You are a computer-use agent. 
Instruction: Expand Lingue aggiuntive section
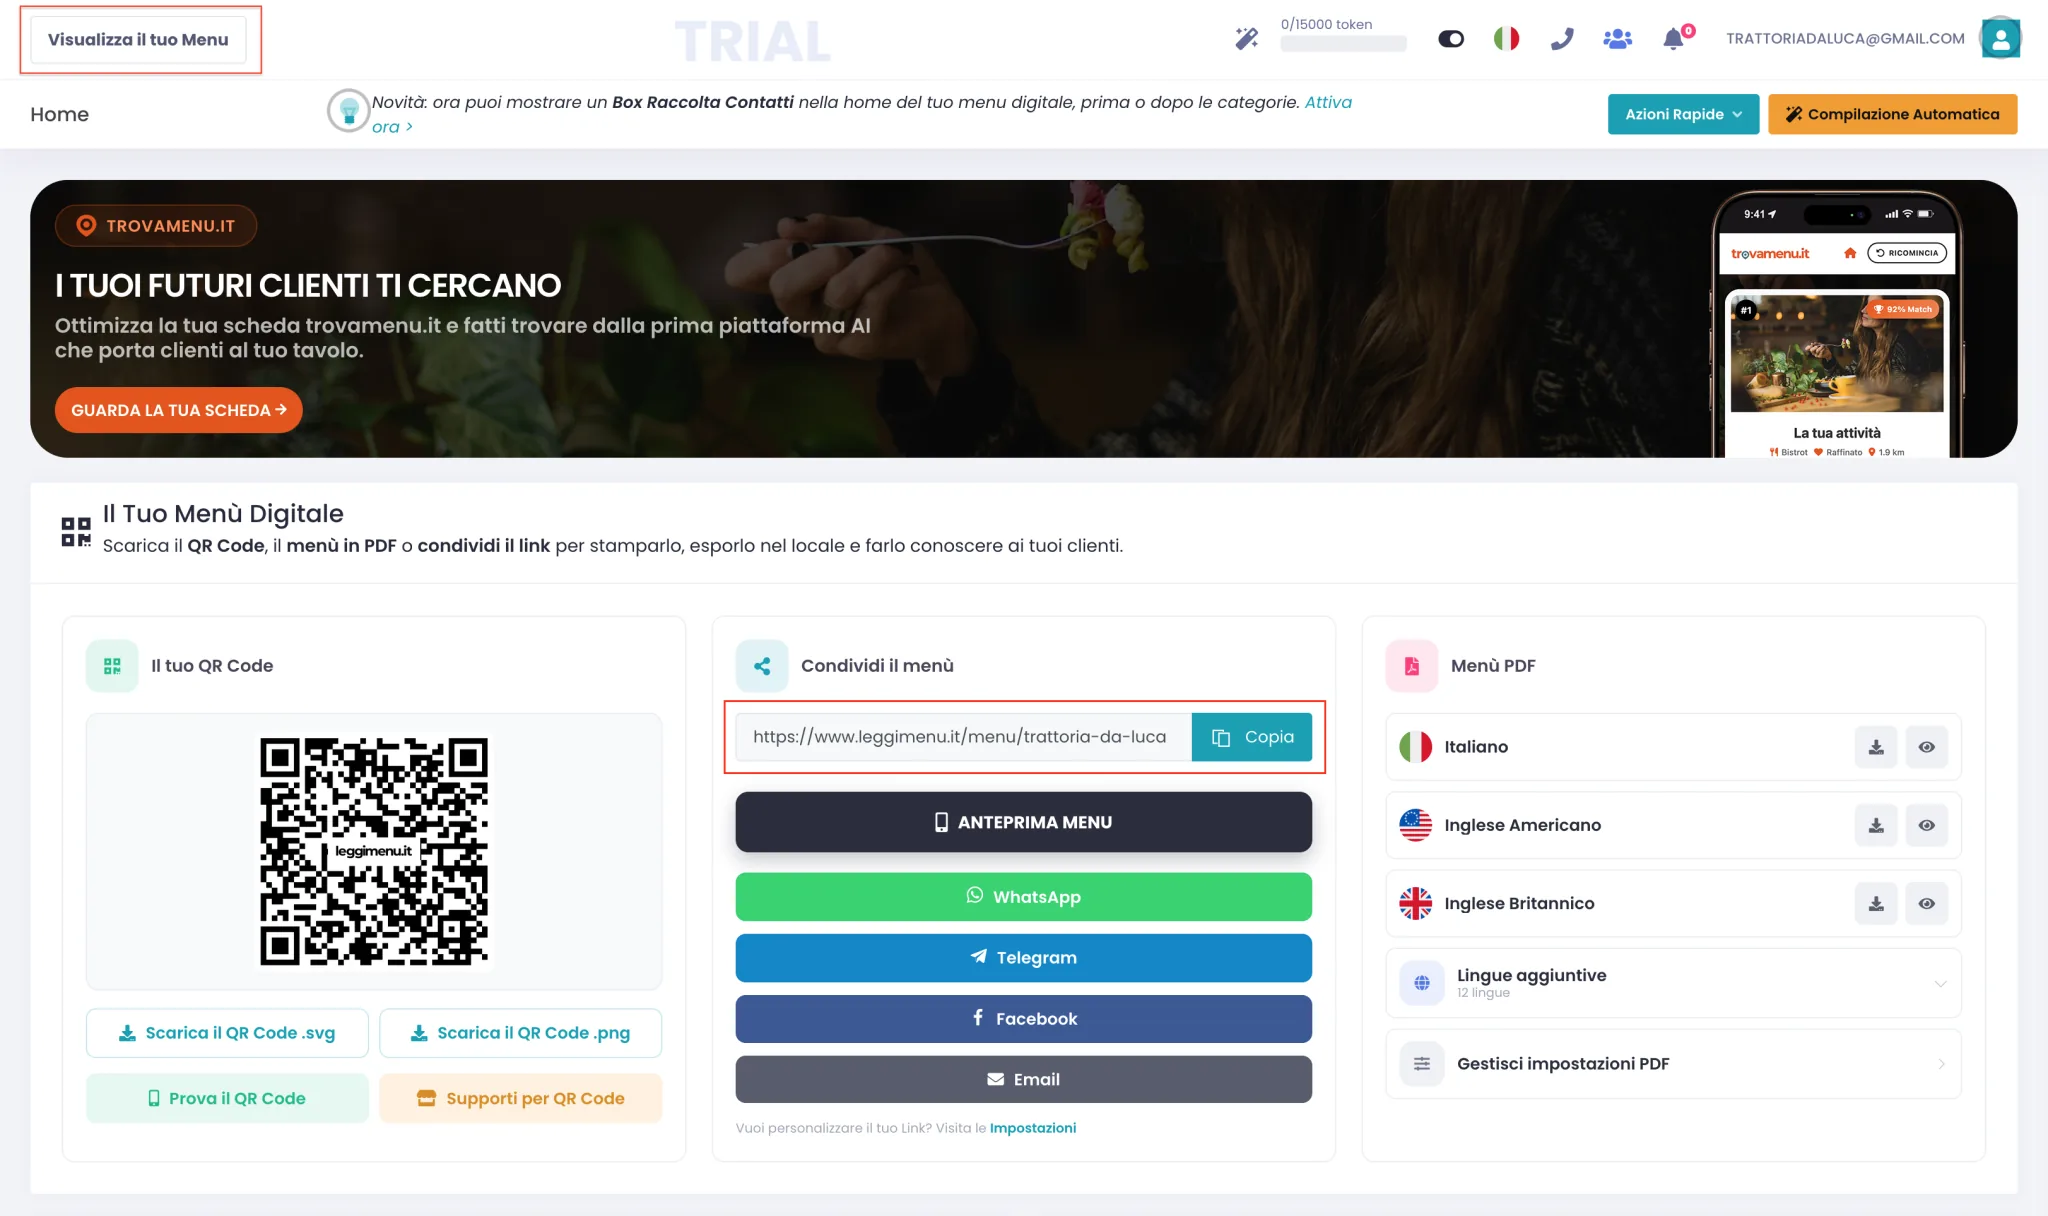click(x=1673, y=983)
